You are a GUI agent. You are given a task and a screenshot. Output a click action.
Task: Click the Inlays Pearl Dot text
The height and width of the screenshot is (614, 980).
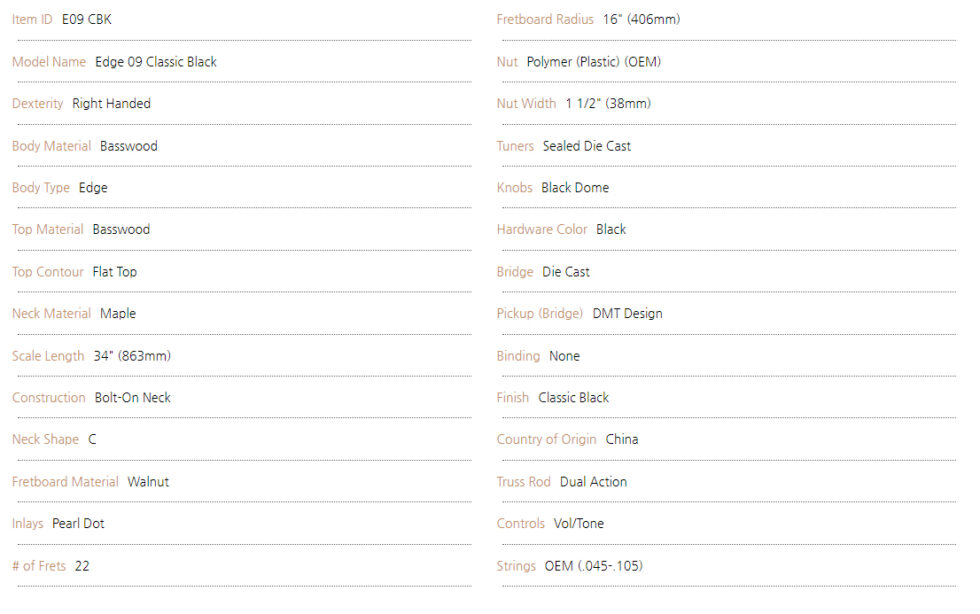click(x=78, y=524)
